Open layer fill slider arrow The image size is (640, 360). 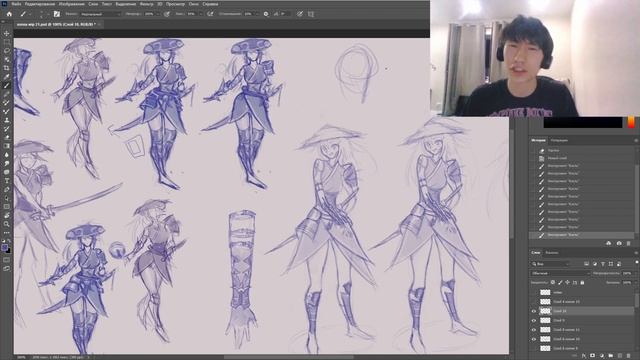point(636,282)
